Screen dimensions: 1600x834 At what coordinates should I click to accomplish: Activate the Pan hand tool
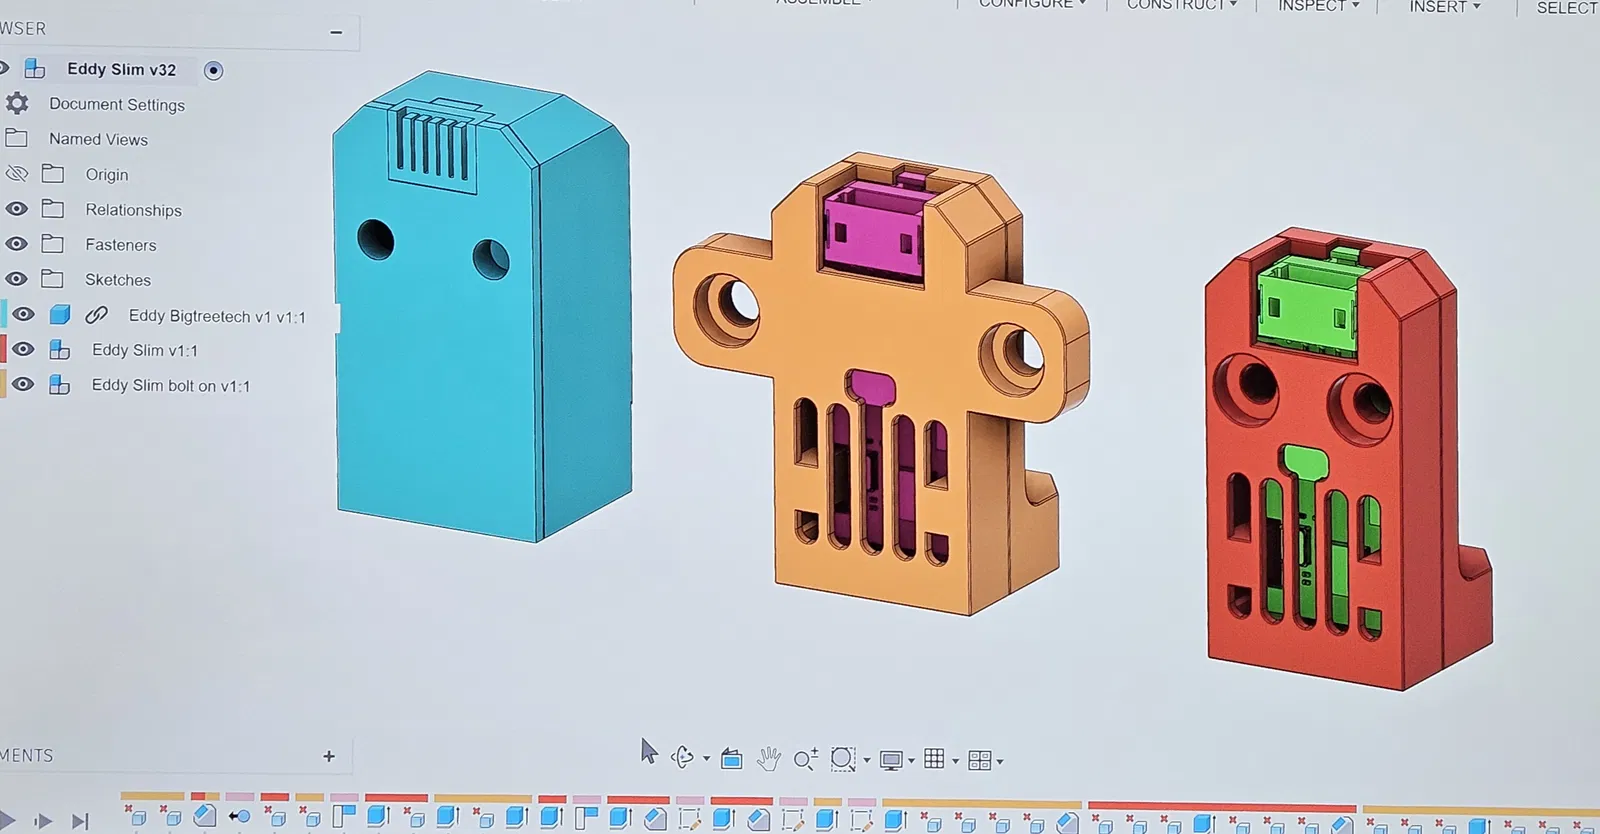coord(768,759)
